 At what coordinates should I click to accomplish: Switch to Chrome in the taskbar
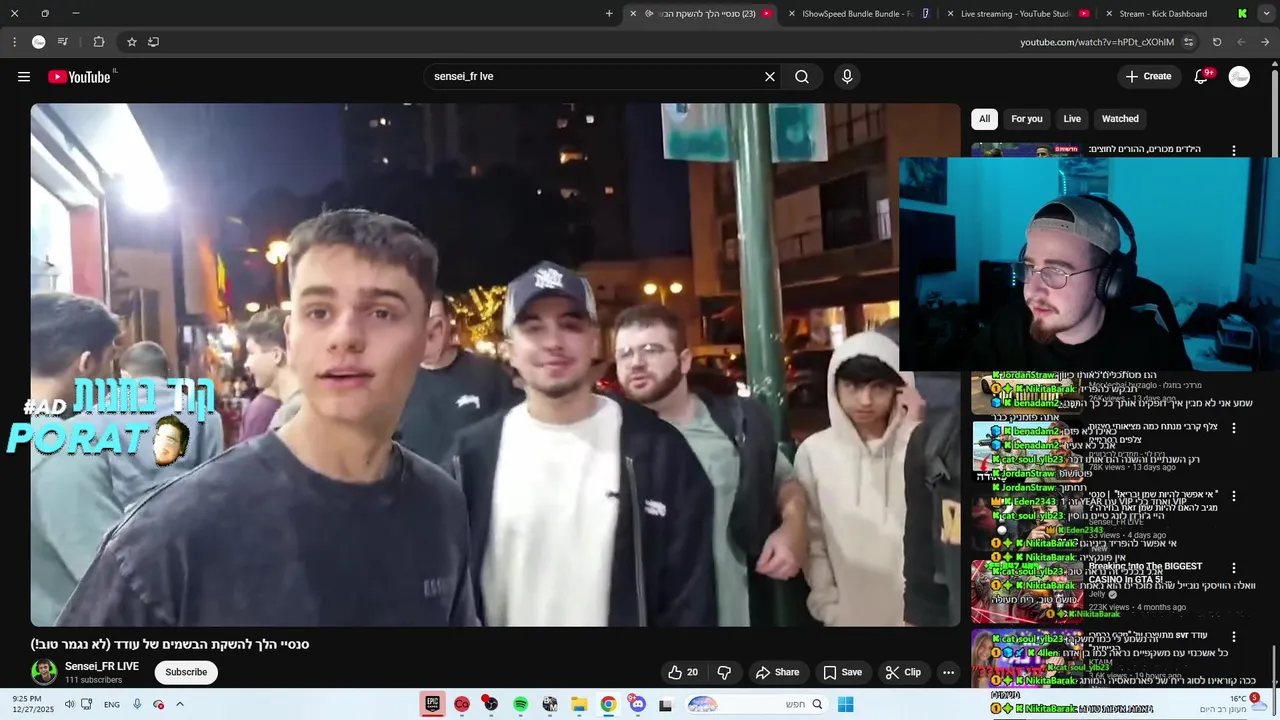coord(608,704)
